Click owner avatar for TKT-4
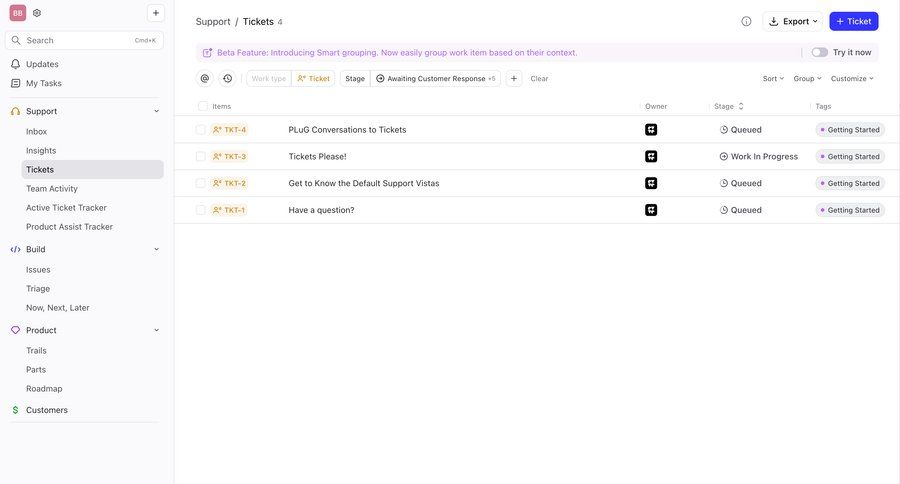900x484 pixels. coord(651,130)
